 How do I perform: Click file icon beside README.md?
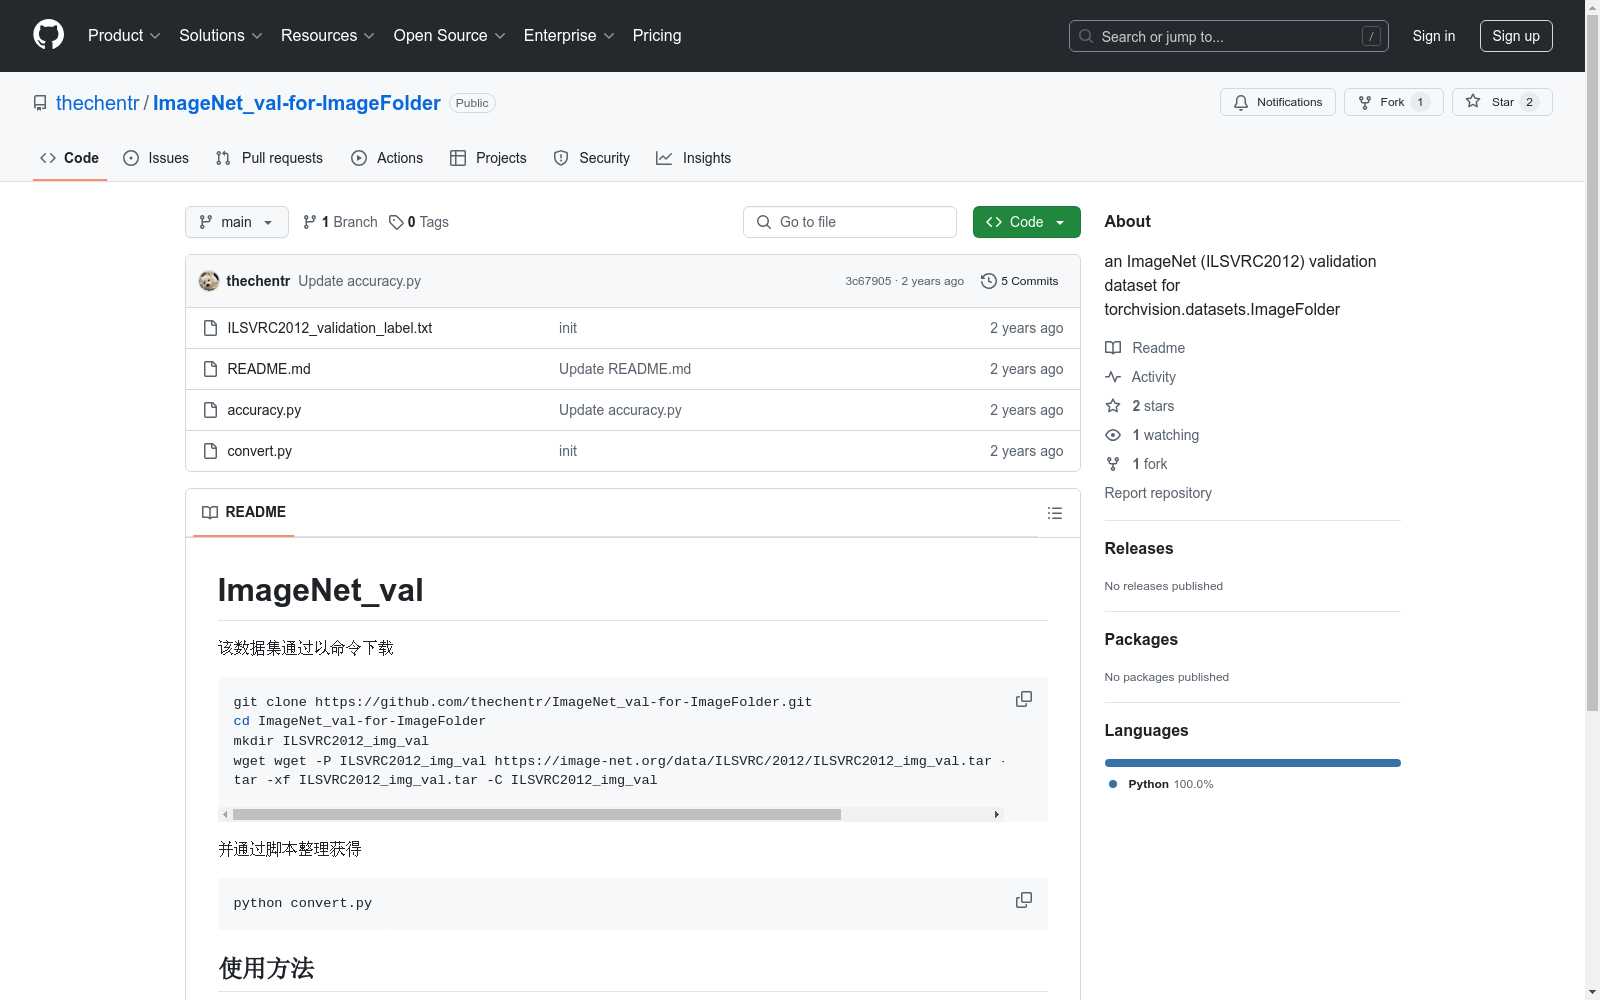(210, 369)
